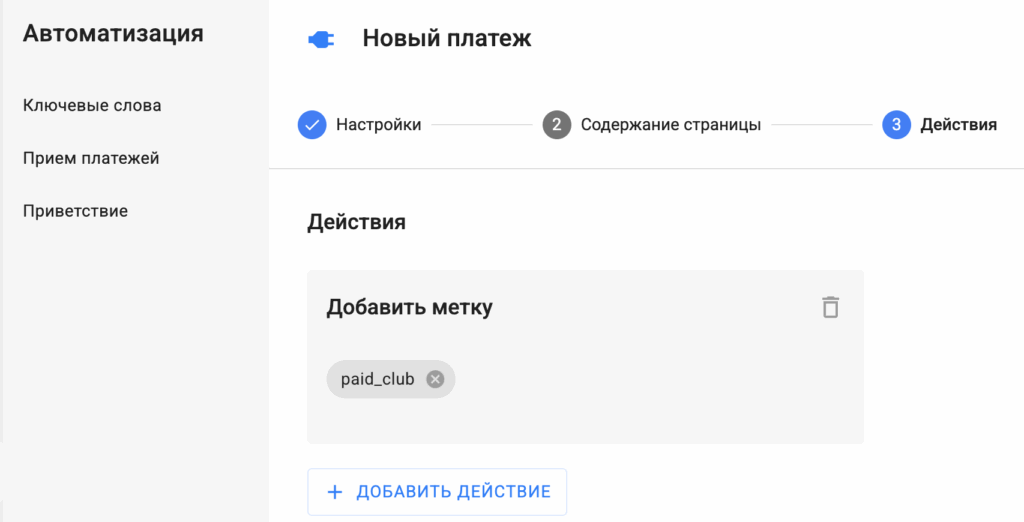Select the Действия step label
Viewport: 1024px width, 522px height.
(x=959, y=125)
